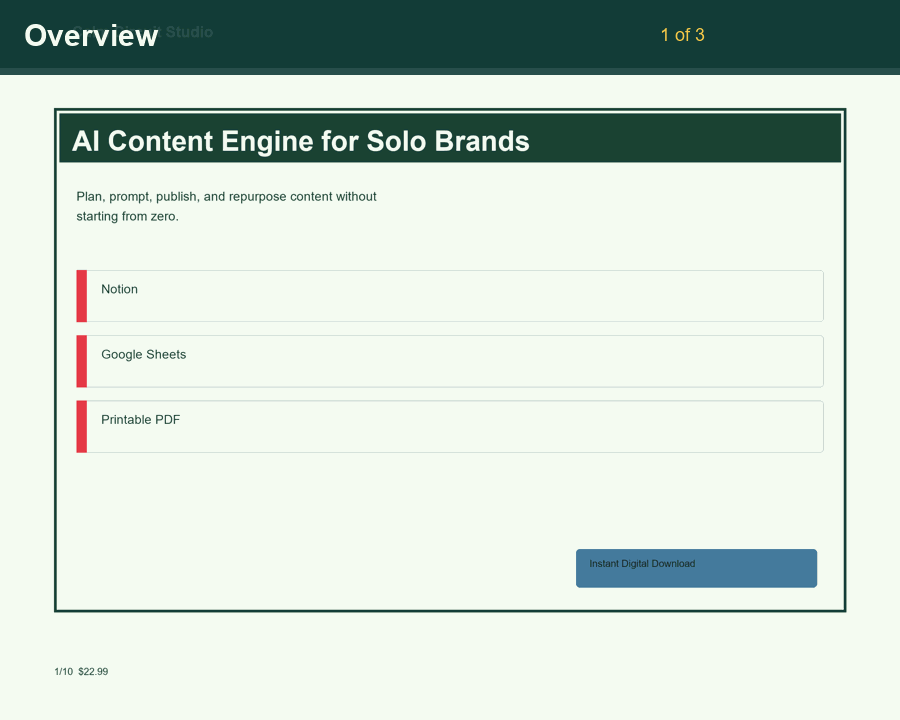The height and width of the screenshot is (720, 900).
Task: Click the Google Sheets row's card area
Action: (450, 361)
